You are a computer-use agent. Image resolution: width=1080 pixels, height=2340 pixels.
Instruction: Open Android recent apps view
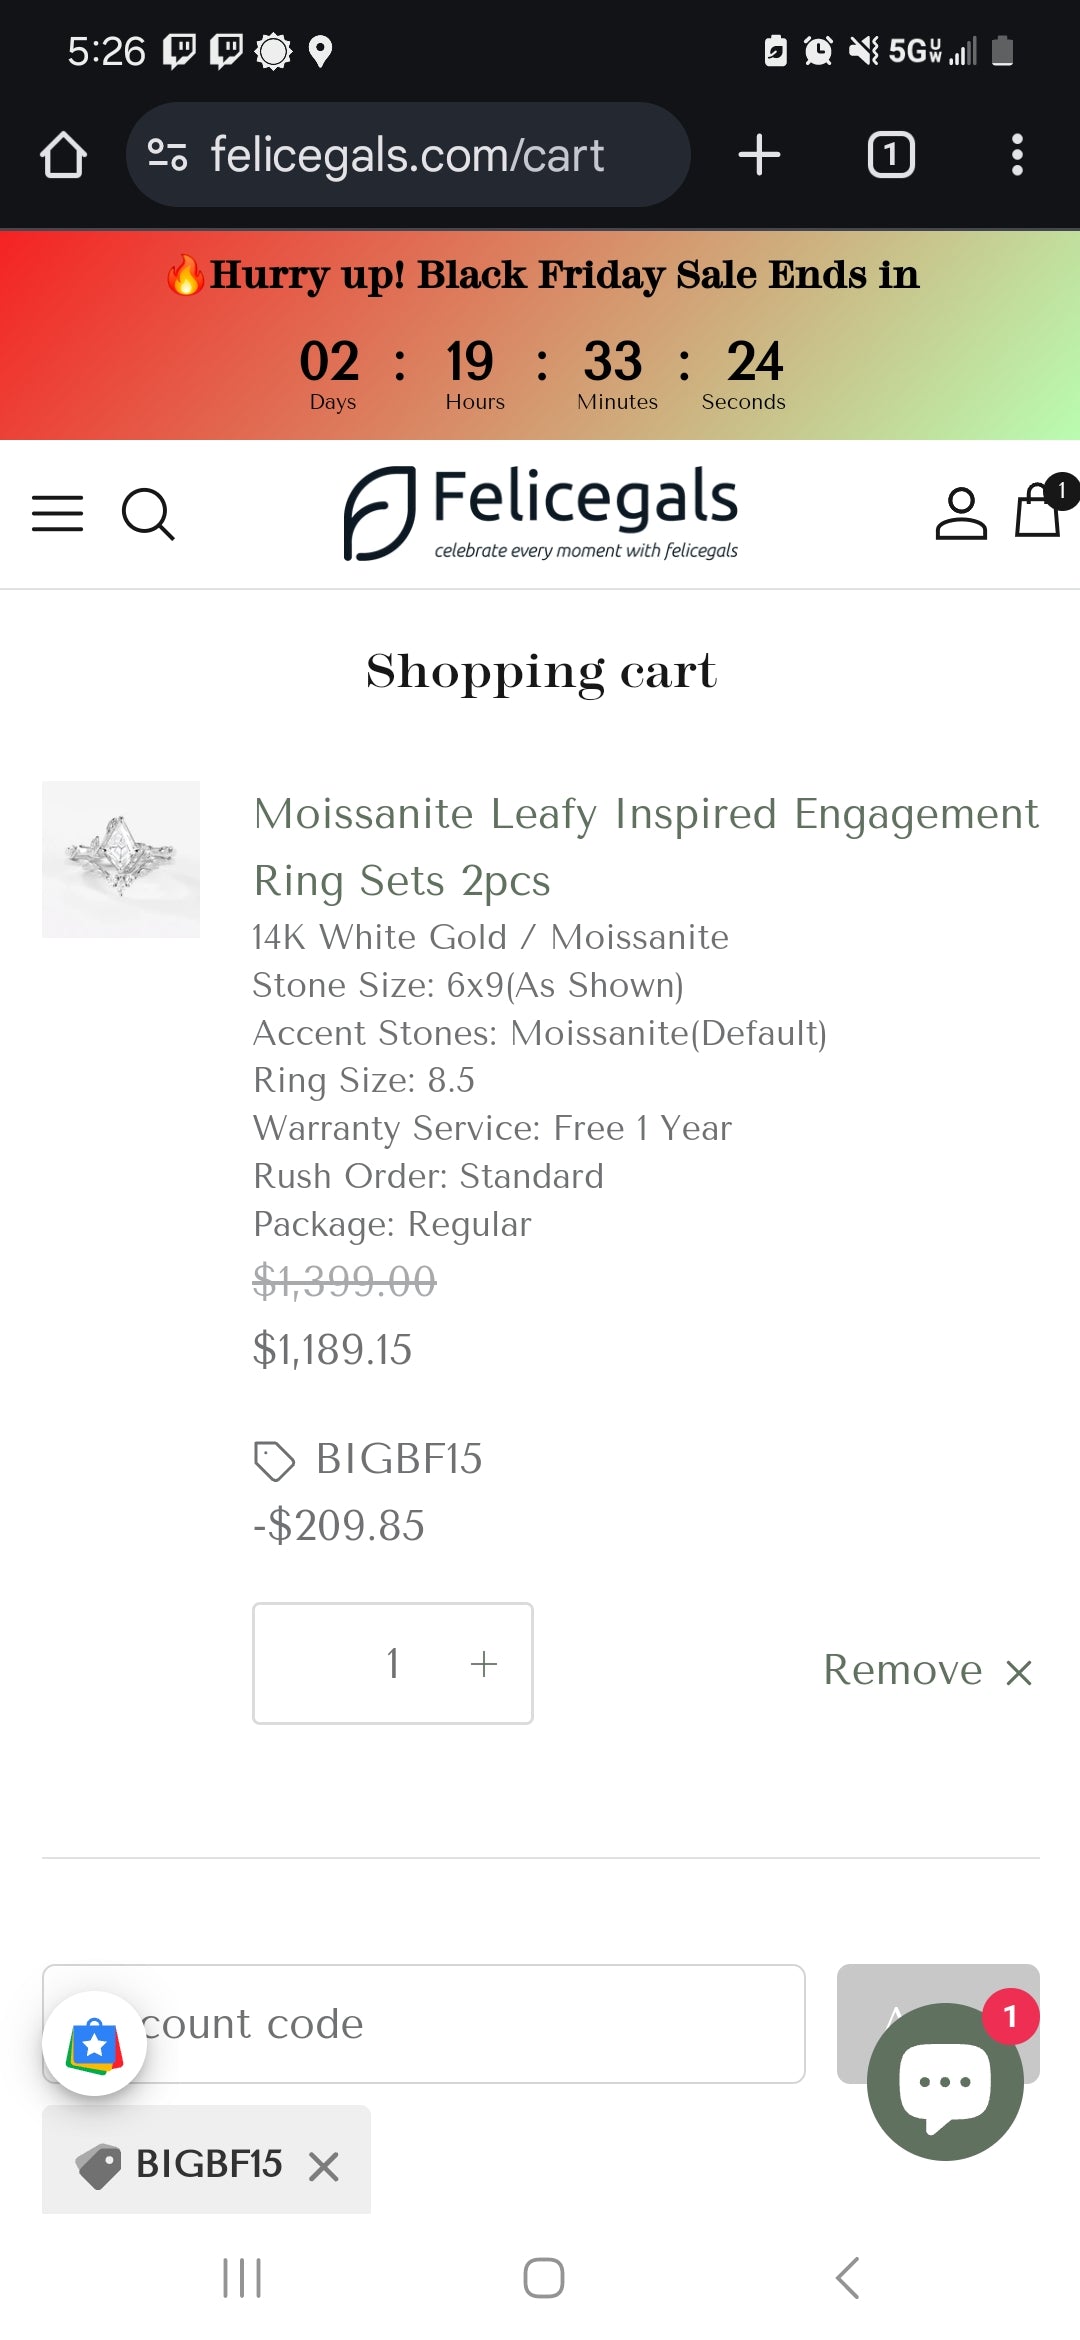[242, 2278]
